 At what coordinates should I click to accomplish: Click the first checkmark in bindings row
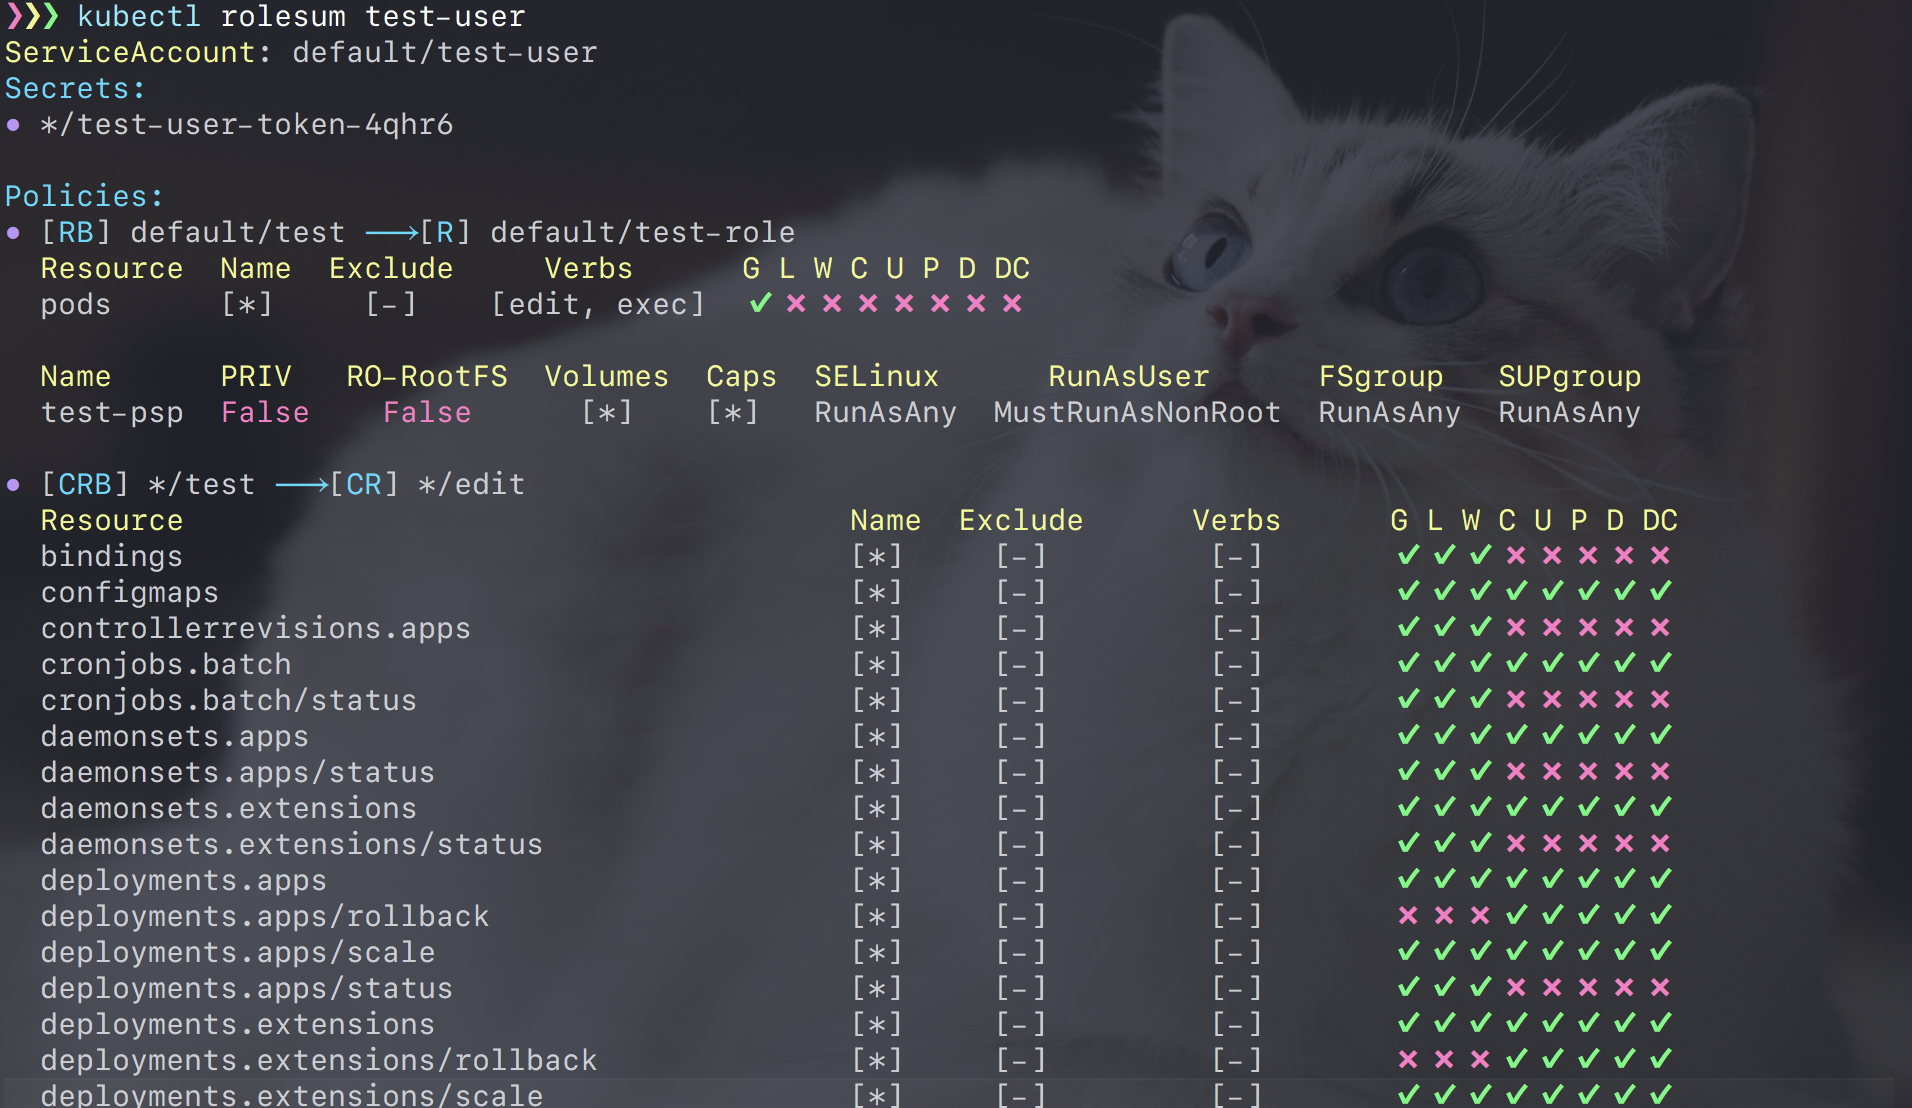[1408, 555]
